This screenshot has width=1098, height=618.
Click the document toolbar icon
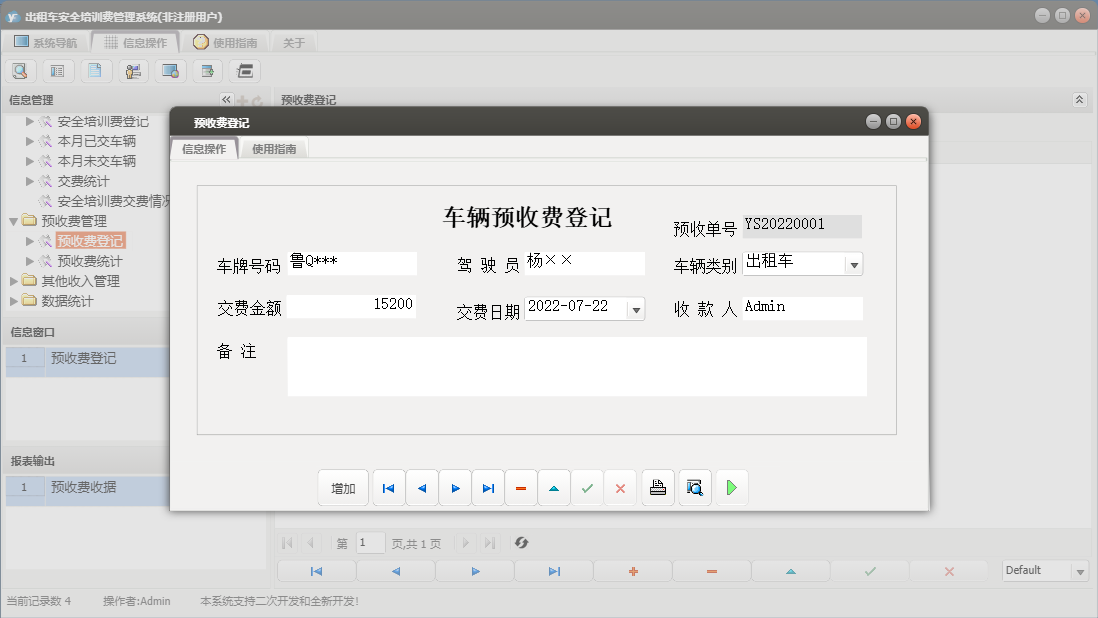coord(94,70)
